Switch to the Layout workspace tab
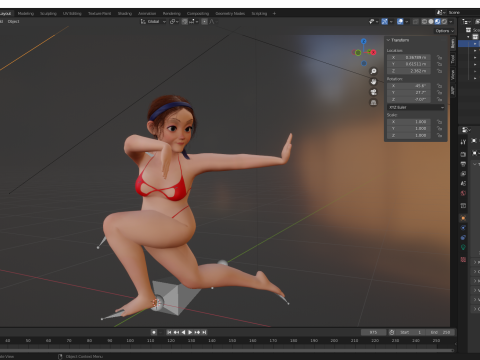Viewport: 480px width, 360px height. pos(5,14)
